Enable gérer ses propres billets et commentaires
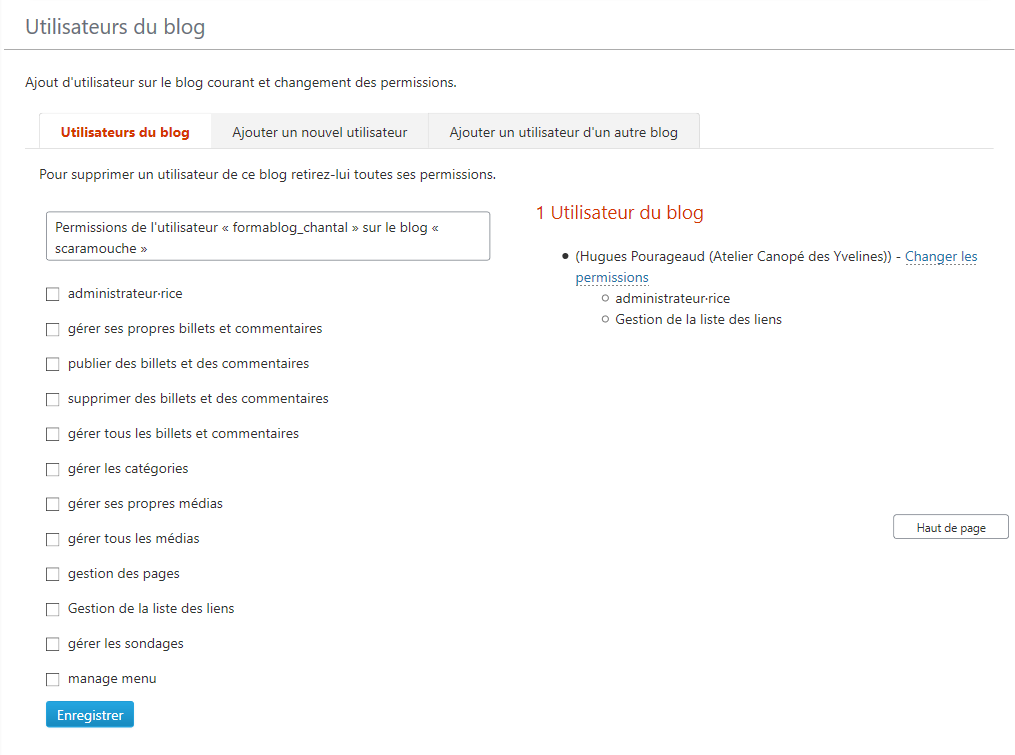Screen dimensions: 1015x755 (x=53, y=329)
